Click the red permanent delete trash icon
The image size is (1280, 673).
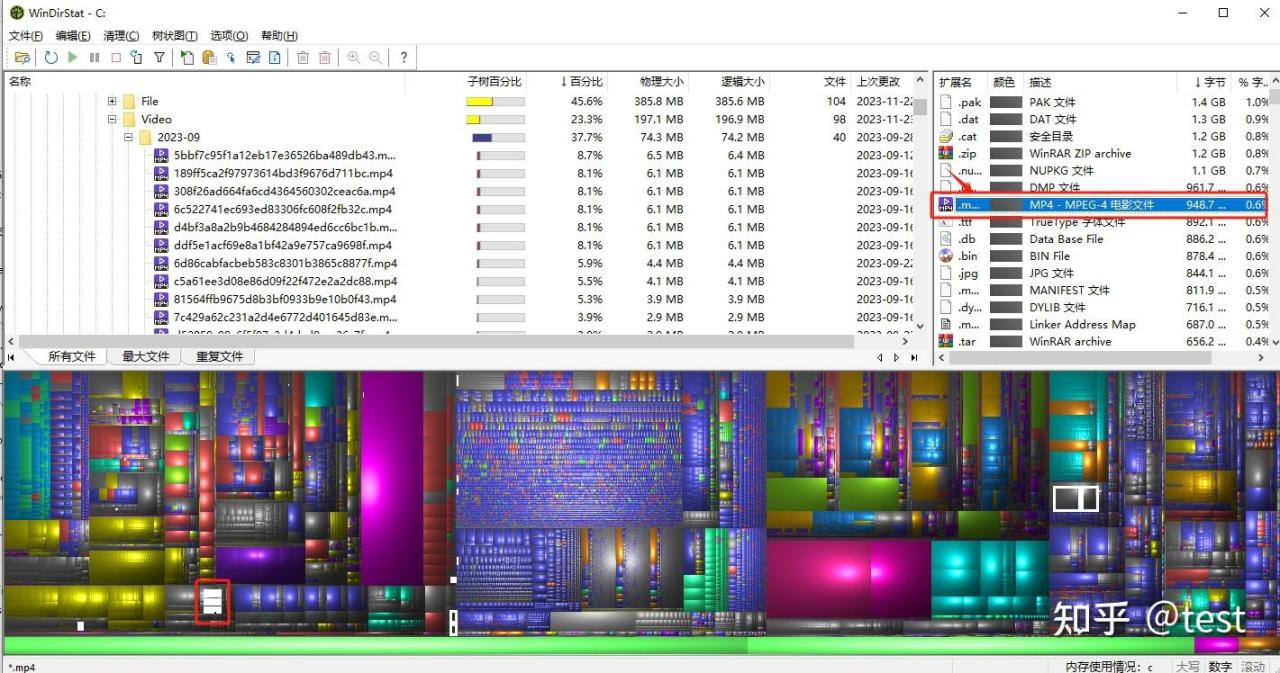(325, 58)
